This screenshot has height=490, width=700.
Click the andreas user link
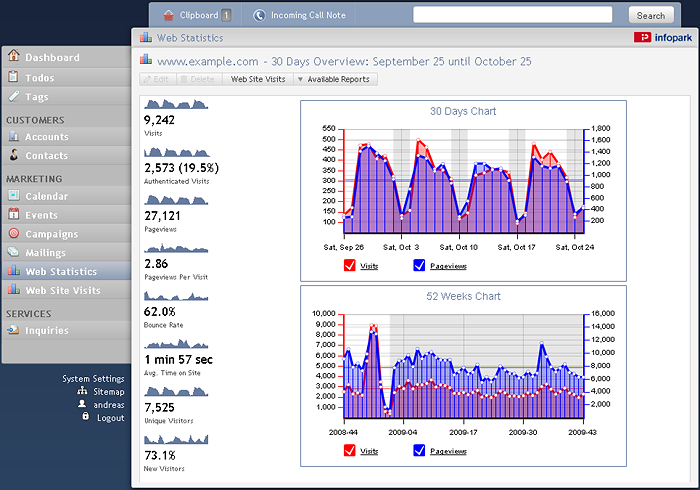(109, 405)
